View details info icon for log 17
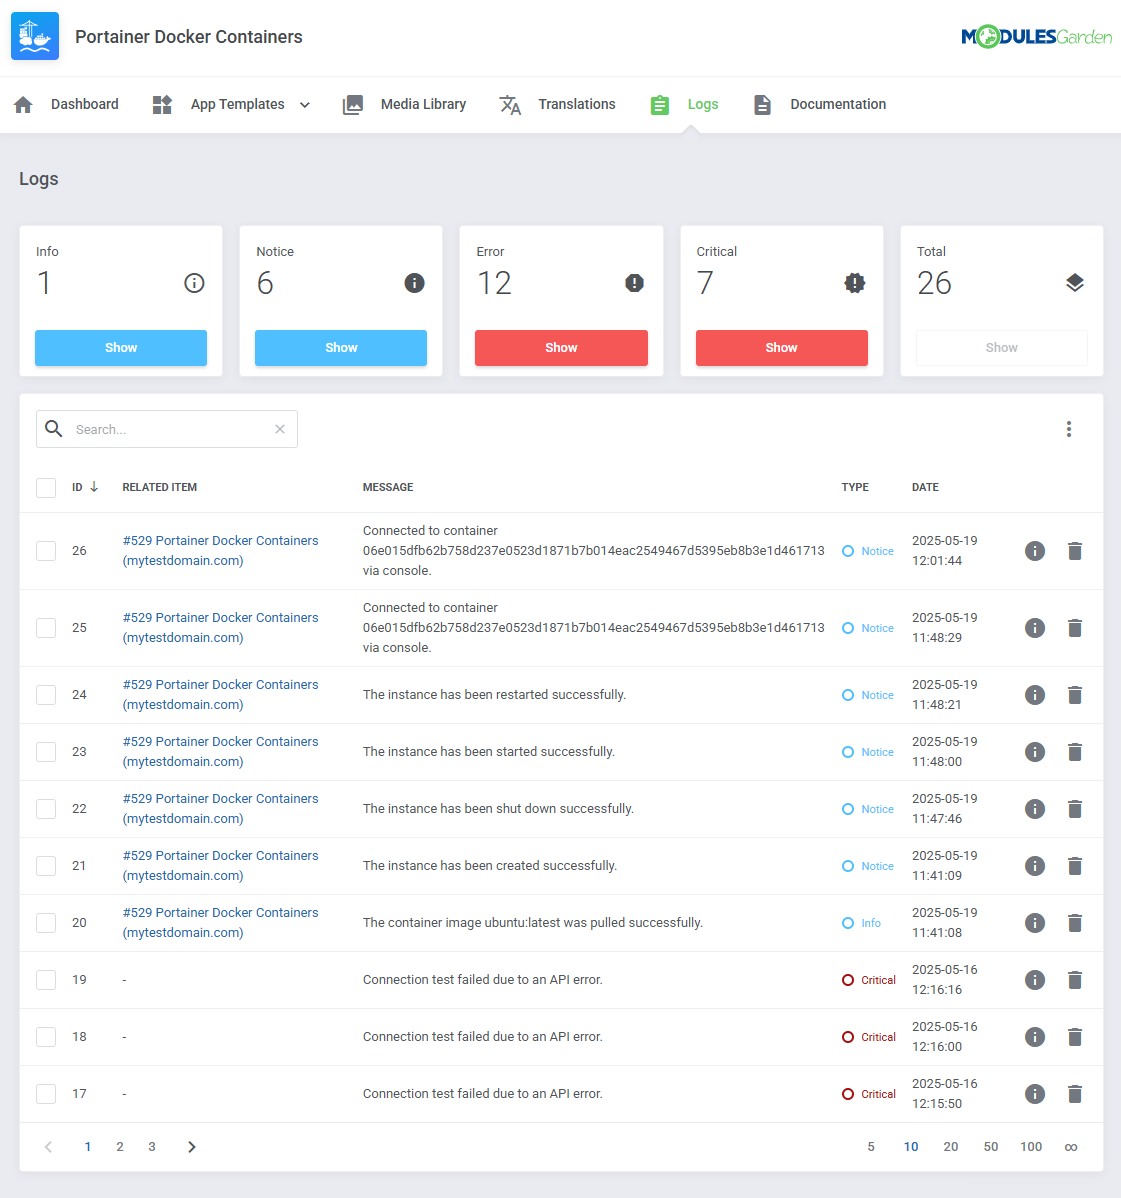The width and height of the screenshot is (1121, 1198). tap(1035, 1094)
